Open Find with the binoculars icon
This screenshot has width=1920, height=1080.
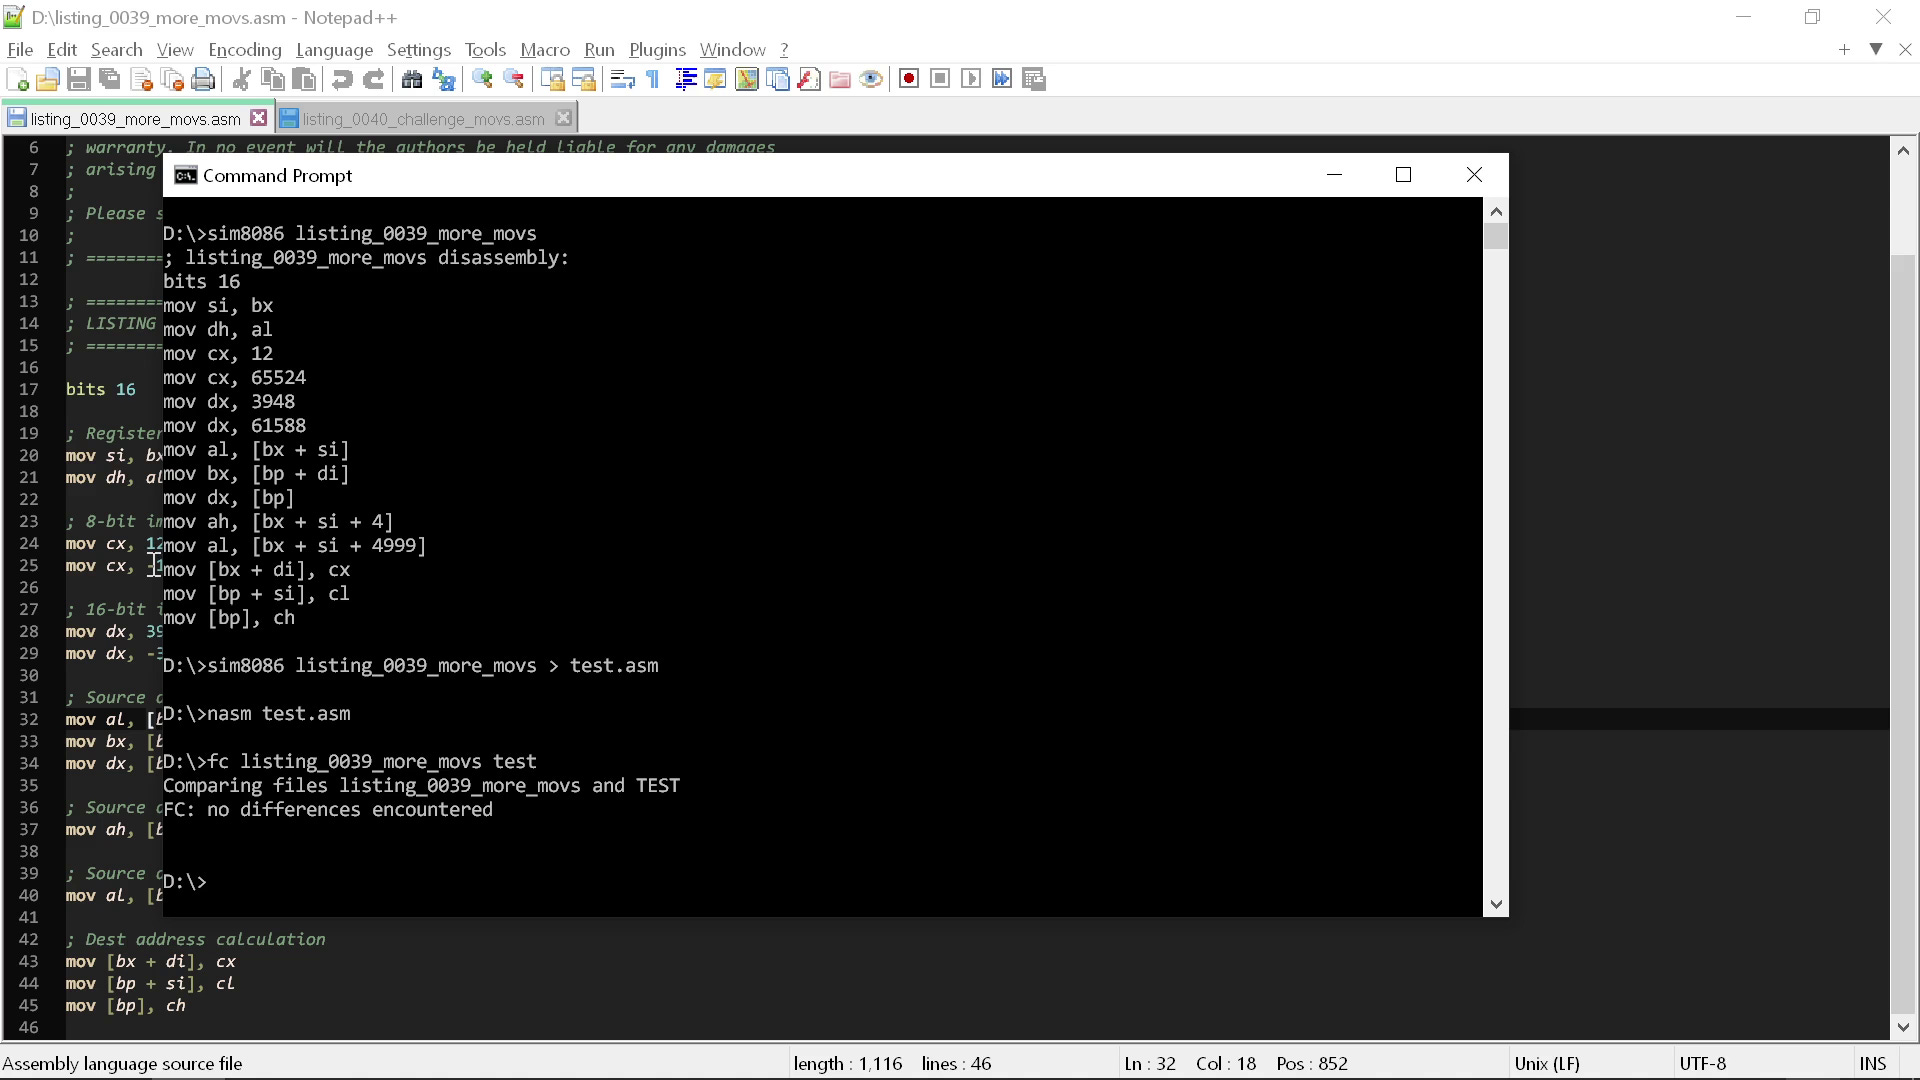(412, 79)
